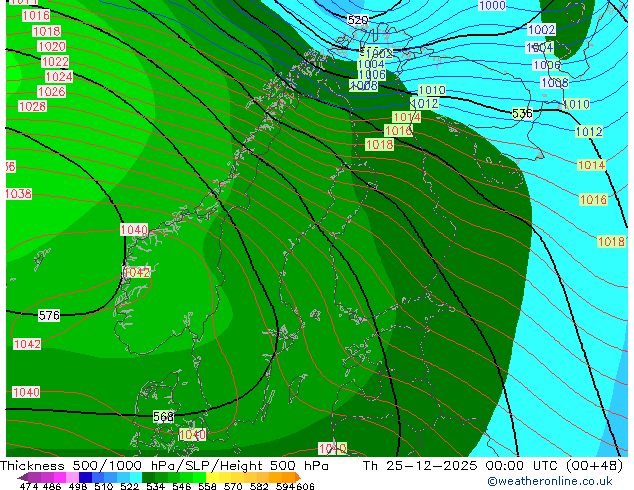Click the 536 height contour label
Viewport: 634px width, 490px height.
coord(522,114)
